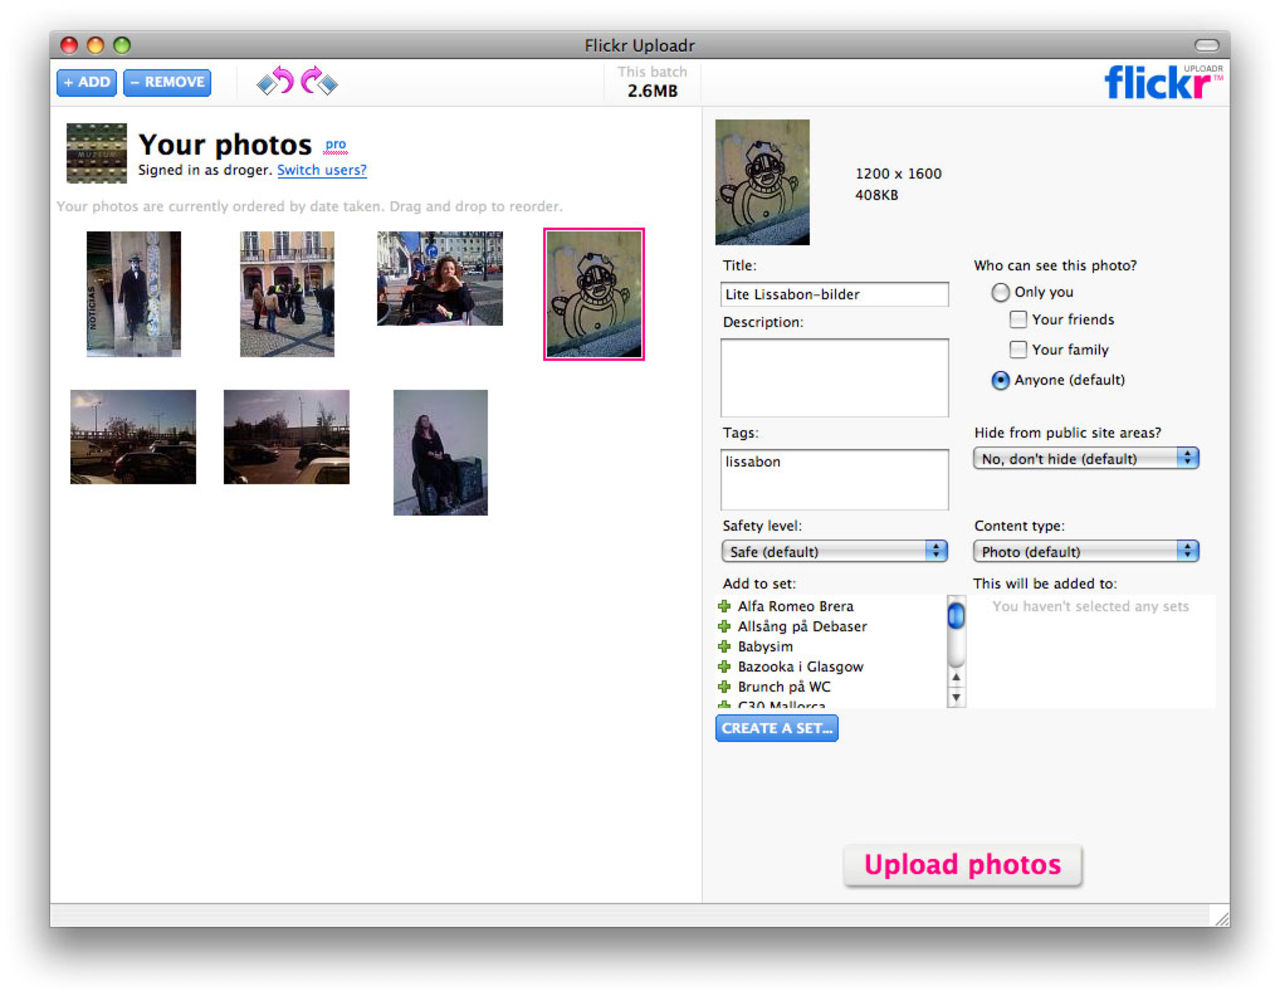Add photo to the Brunch på WC set

coord(724,686)
